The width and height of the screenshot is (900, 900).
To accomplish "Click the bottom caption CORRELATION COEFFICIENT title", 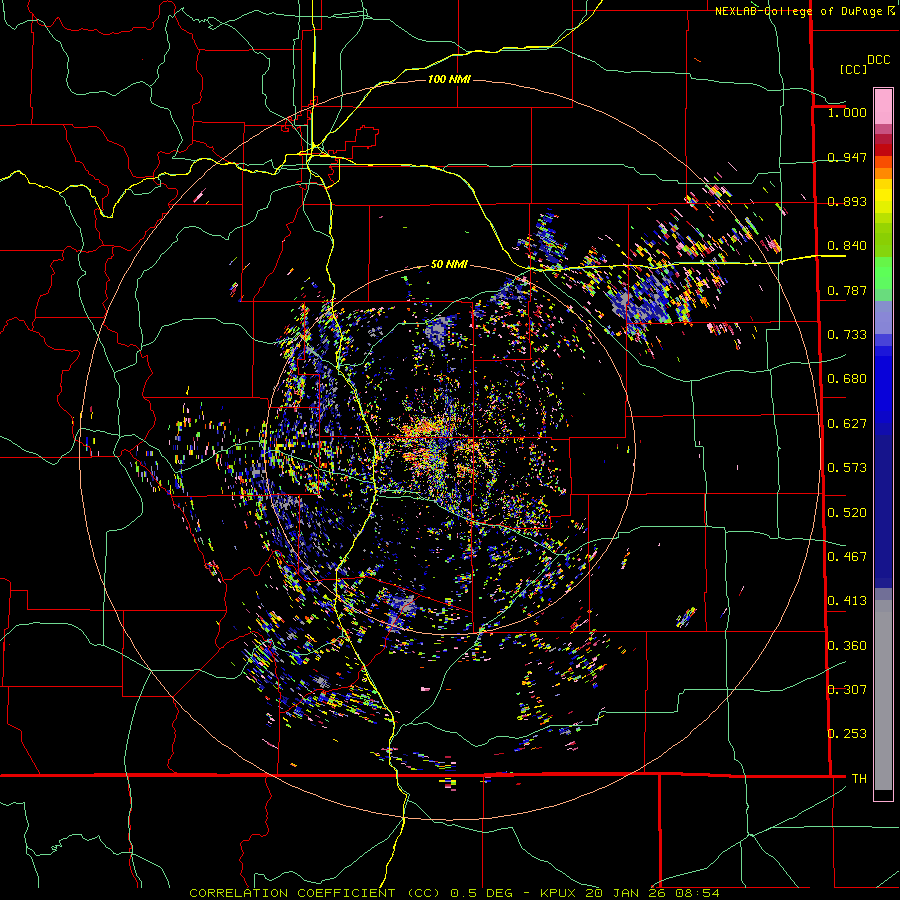I will (292, 893).
